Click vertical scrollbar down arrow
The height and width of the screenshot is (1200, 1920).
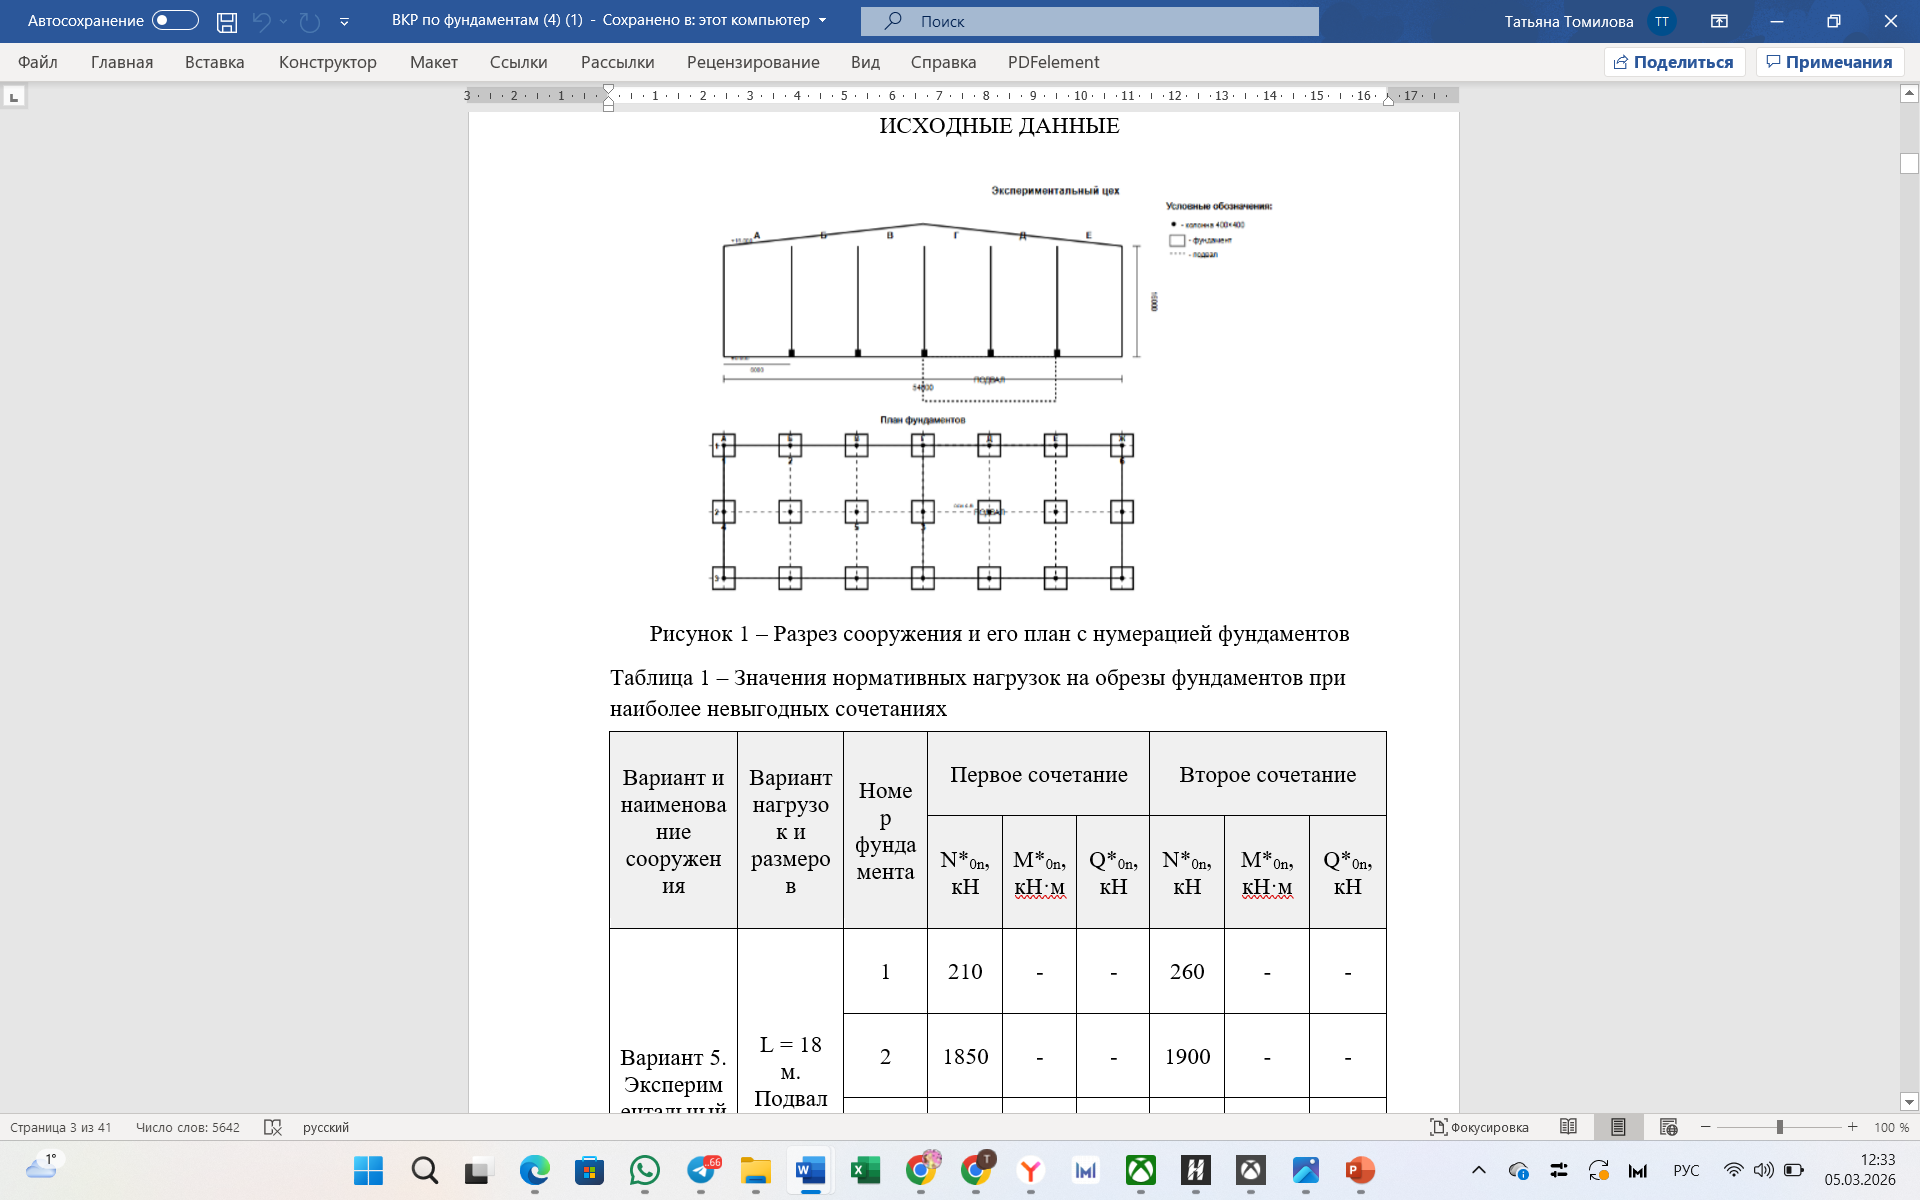pos(1909,1102)
